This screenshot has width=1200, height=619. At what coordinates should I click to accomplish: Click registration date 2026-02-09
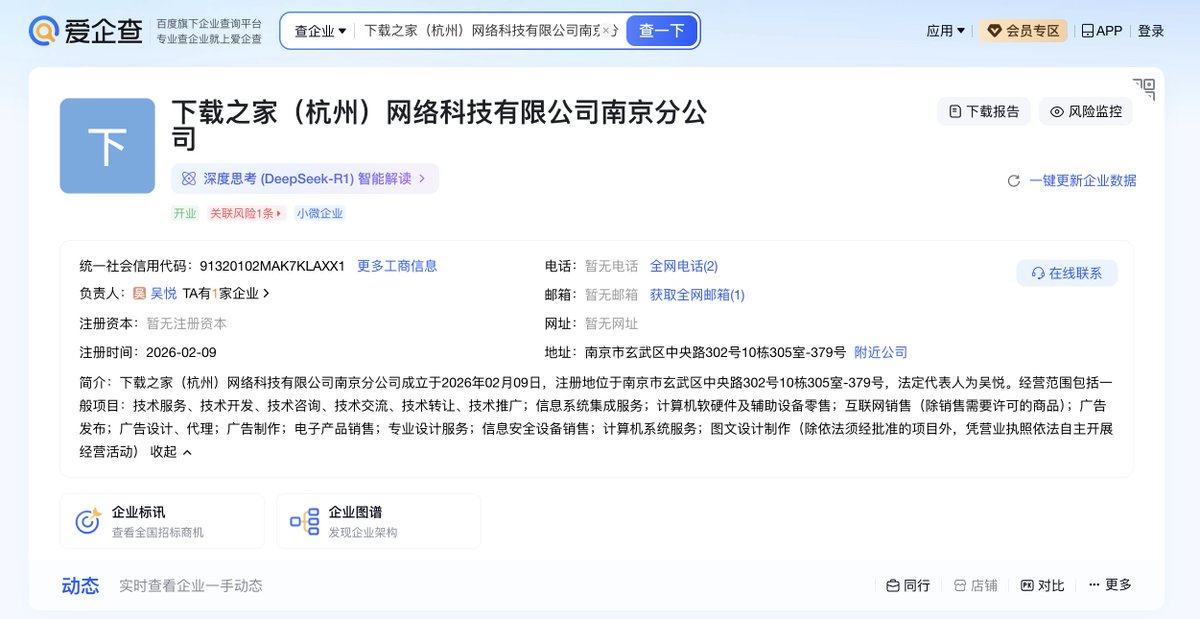[181, 353]
